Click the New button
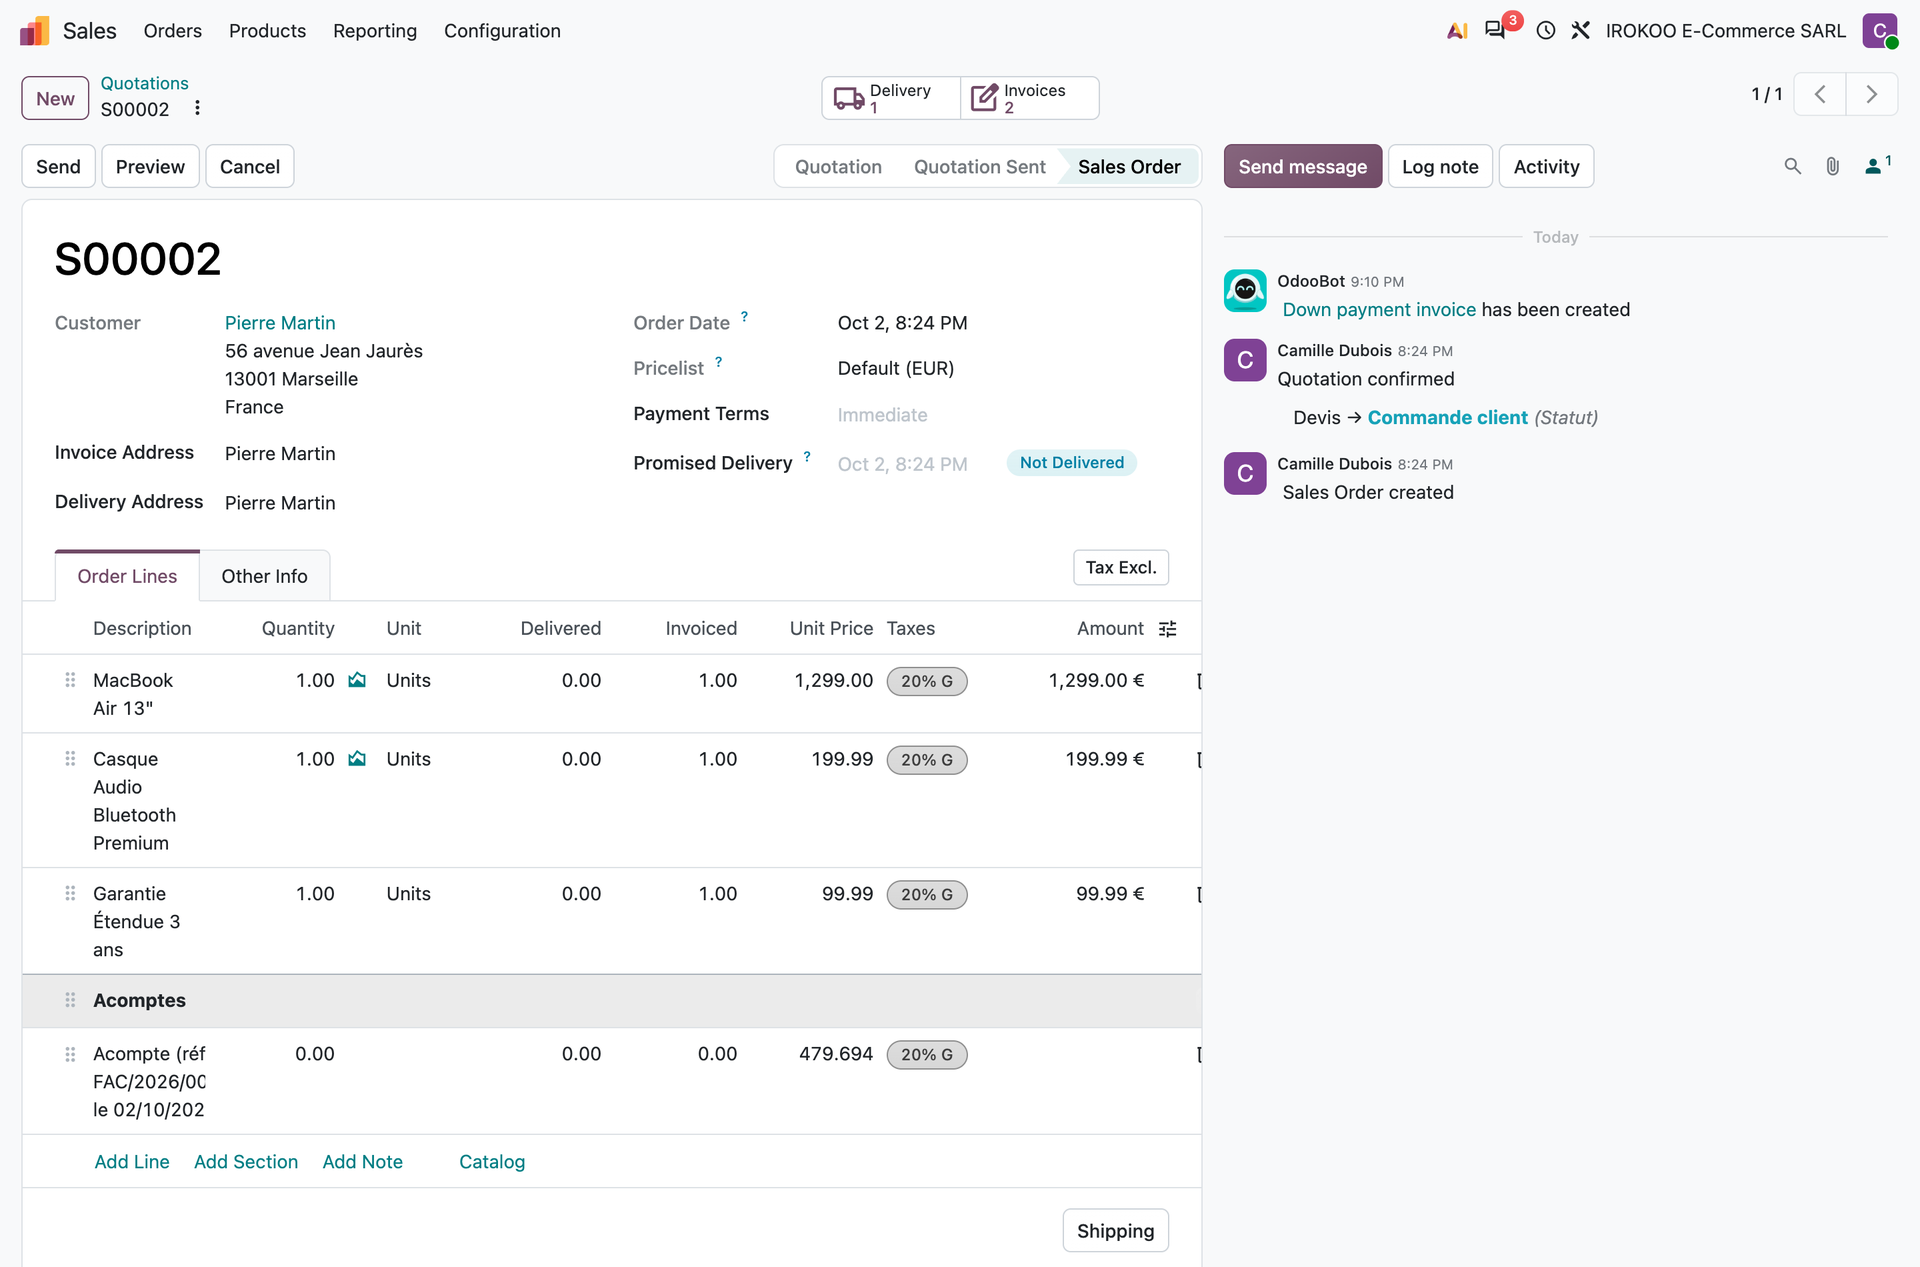 tap(55, 99)
